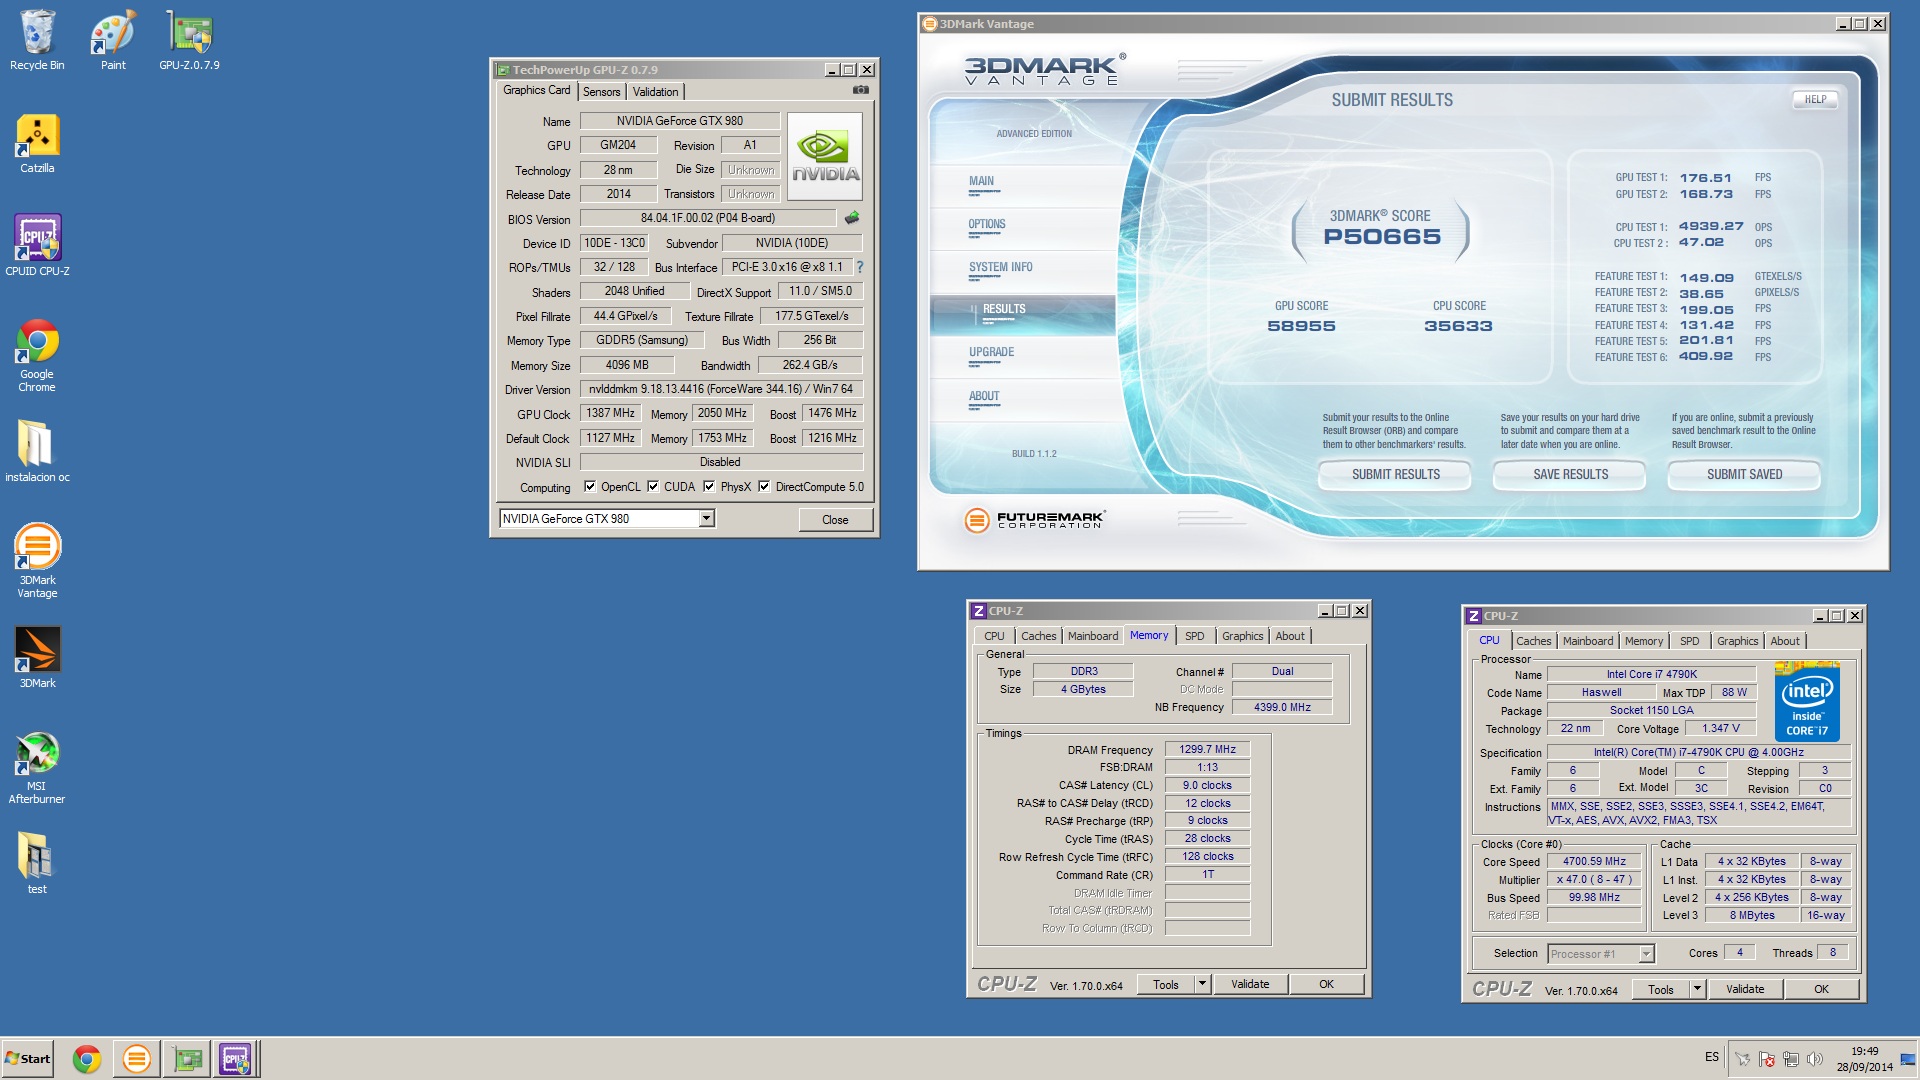Select ABOUT in 3DMark Vantage sidebar
Image resolution: width=1920 pixels, height=1080 pixels.
984,397
